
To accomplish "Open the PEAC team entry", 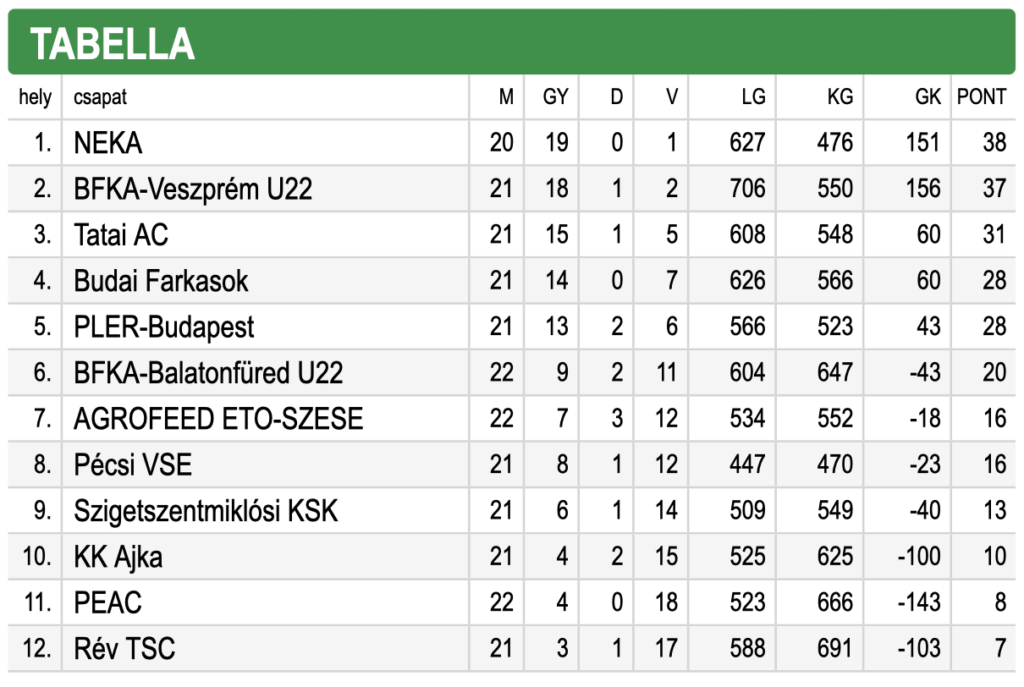I will 108,603.
